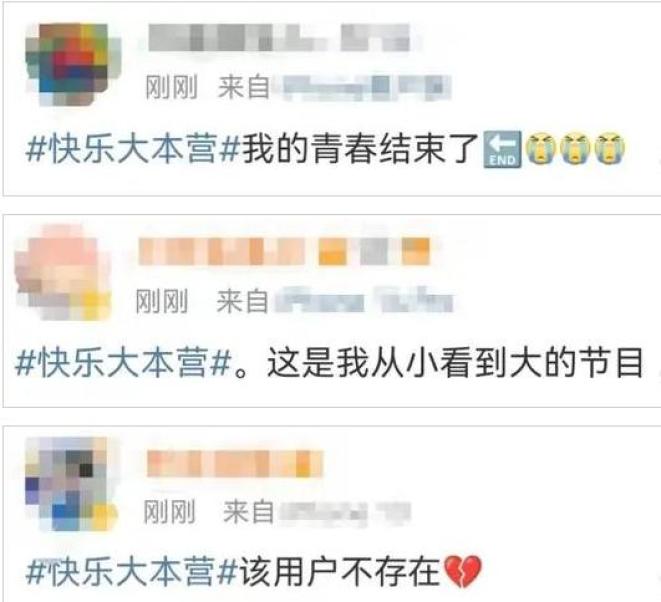Click the broken heart emoji after 该用户不存在
661x602 pixels.
click(x=463, y=571)
